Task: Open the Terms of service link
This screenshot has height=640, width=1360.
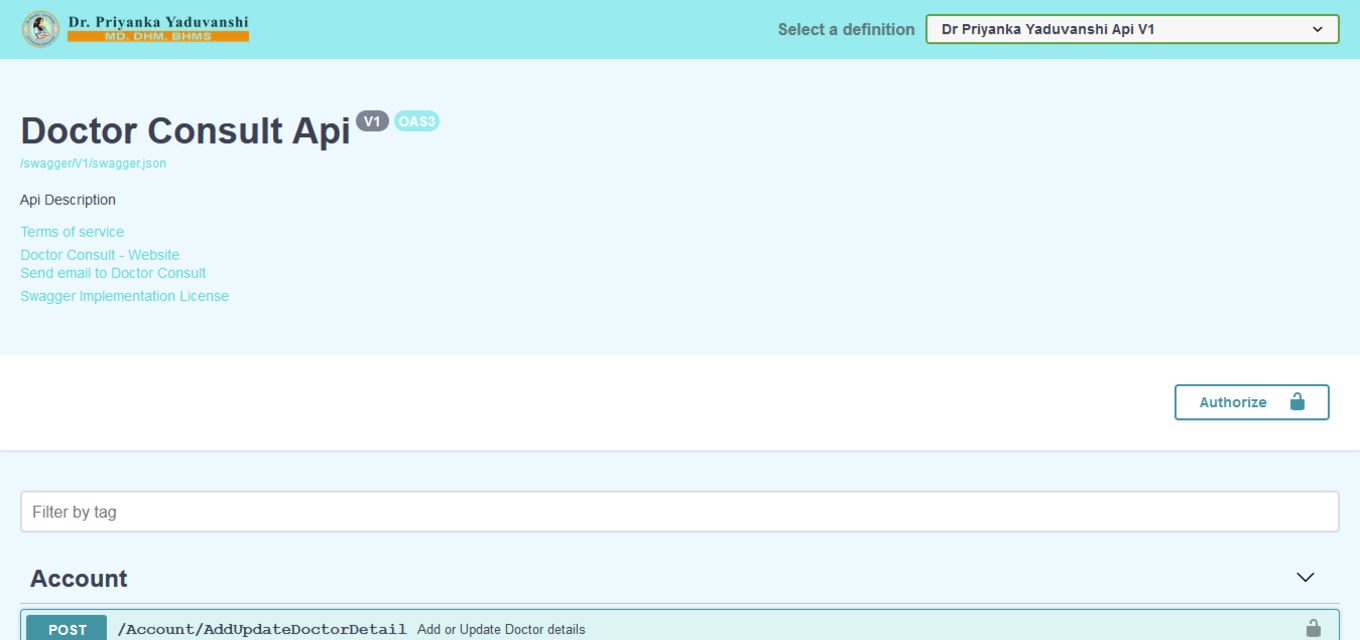Action: (72, 232)
